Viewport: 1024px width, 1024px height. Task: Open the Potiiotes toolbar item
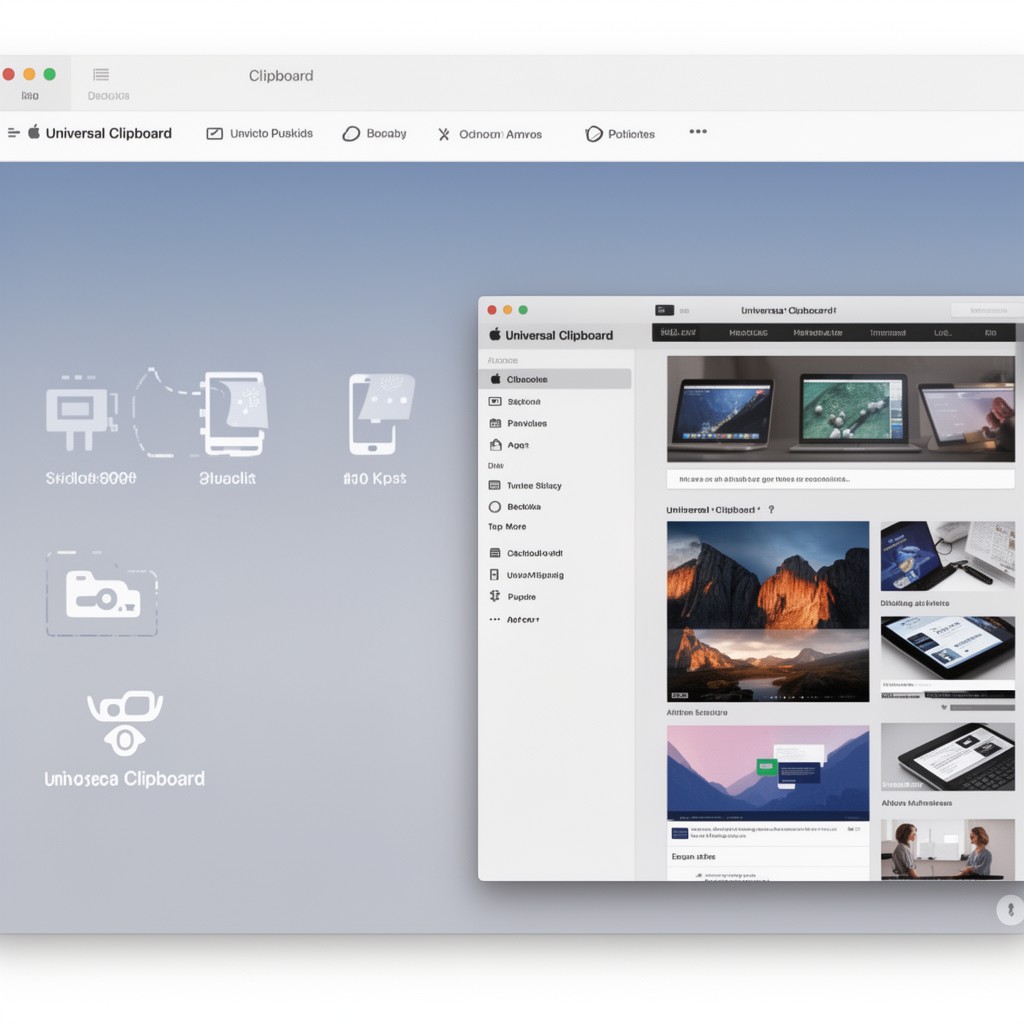(x=620, y=134)
